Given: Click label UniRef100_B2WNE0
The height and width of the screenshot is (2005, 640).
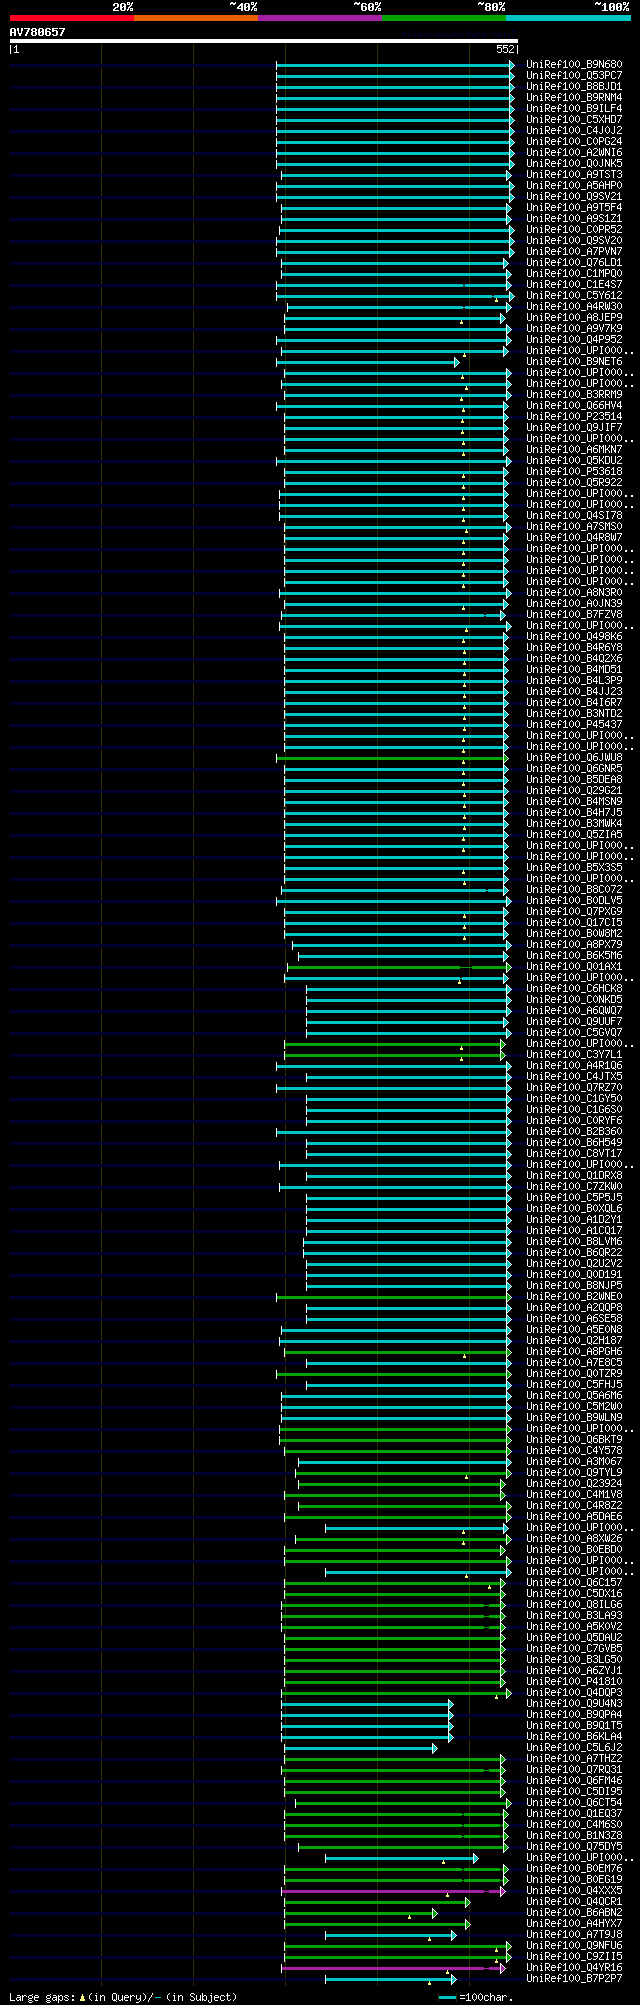Looking at the screenshot, I should 574,1296.
